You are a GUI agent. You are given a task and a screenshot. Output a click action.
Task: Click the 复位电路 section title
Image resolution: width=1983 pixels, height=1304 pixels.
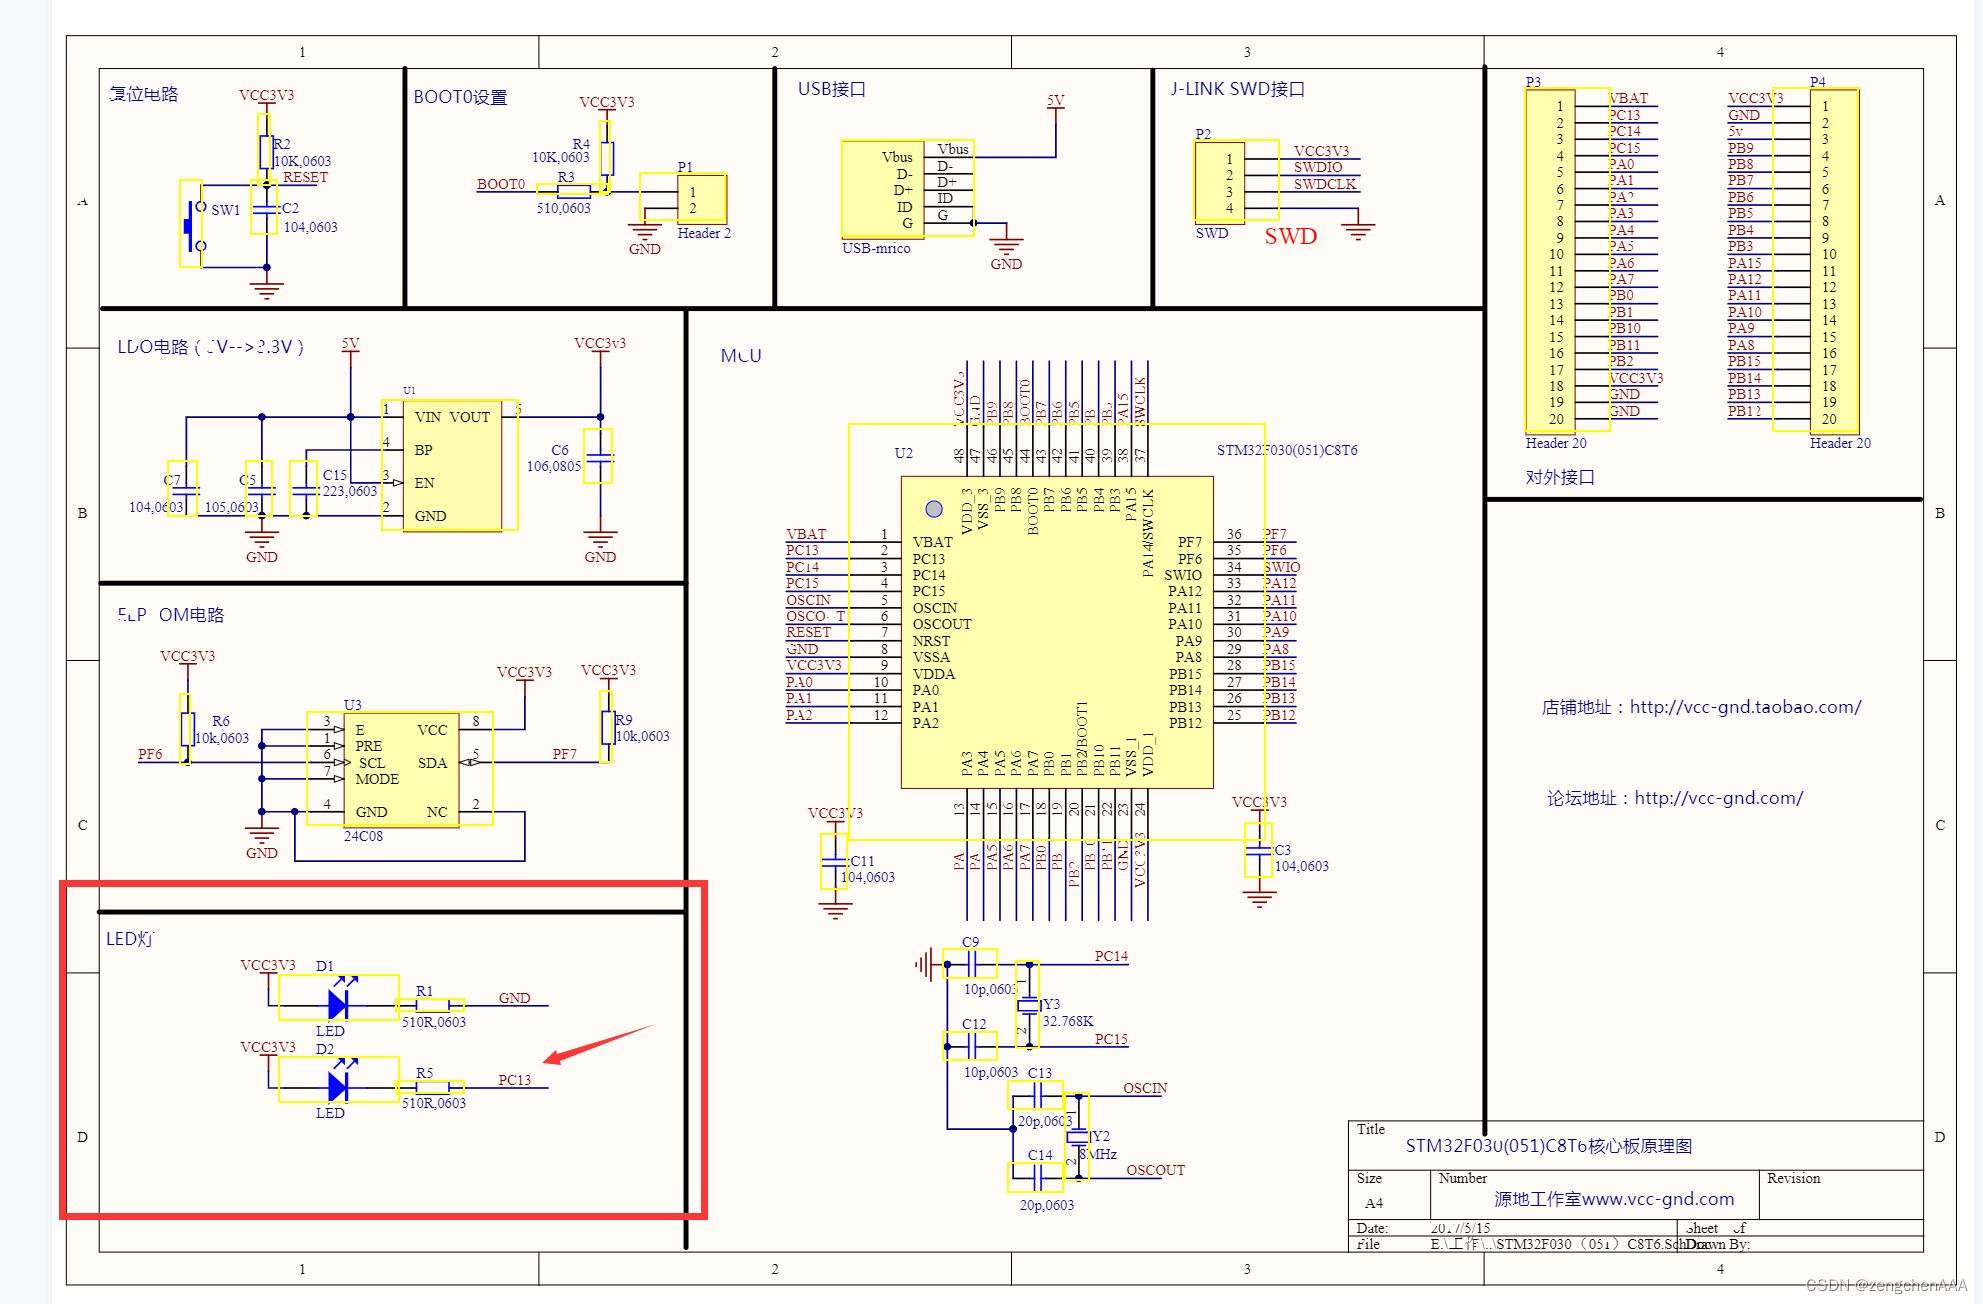tap(144, 94)
